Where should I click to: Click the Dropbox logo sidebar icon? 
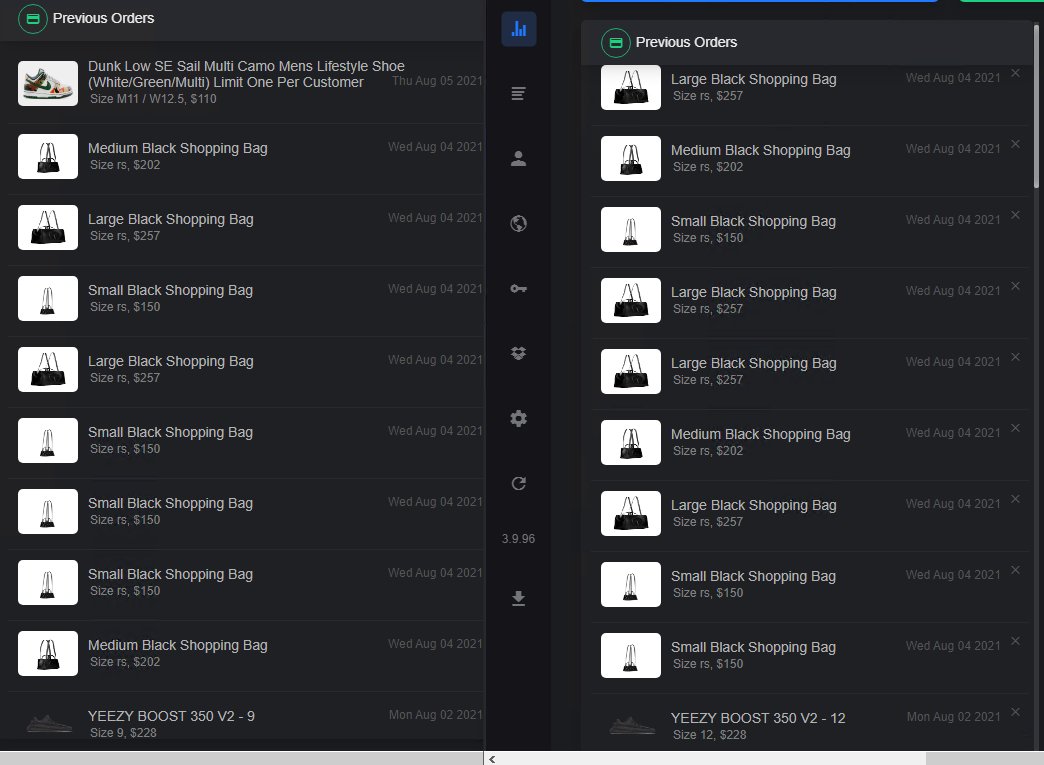pyautogui.click(x=518, y=353)
